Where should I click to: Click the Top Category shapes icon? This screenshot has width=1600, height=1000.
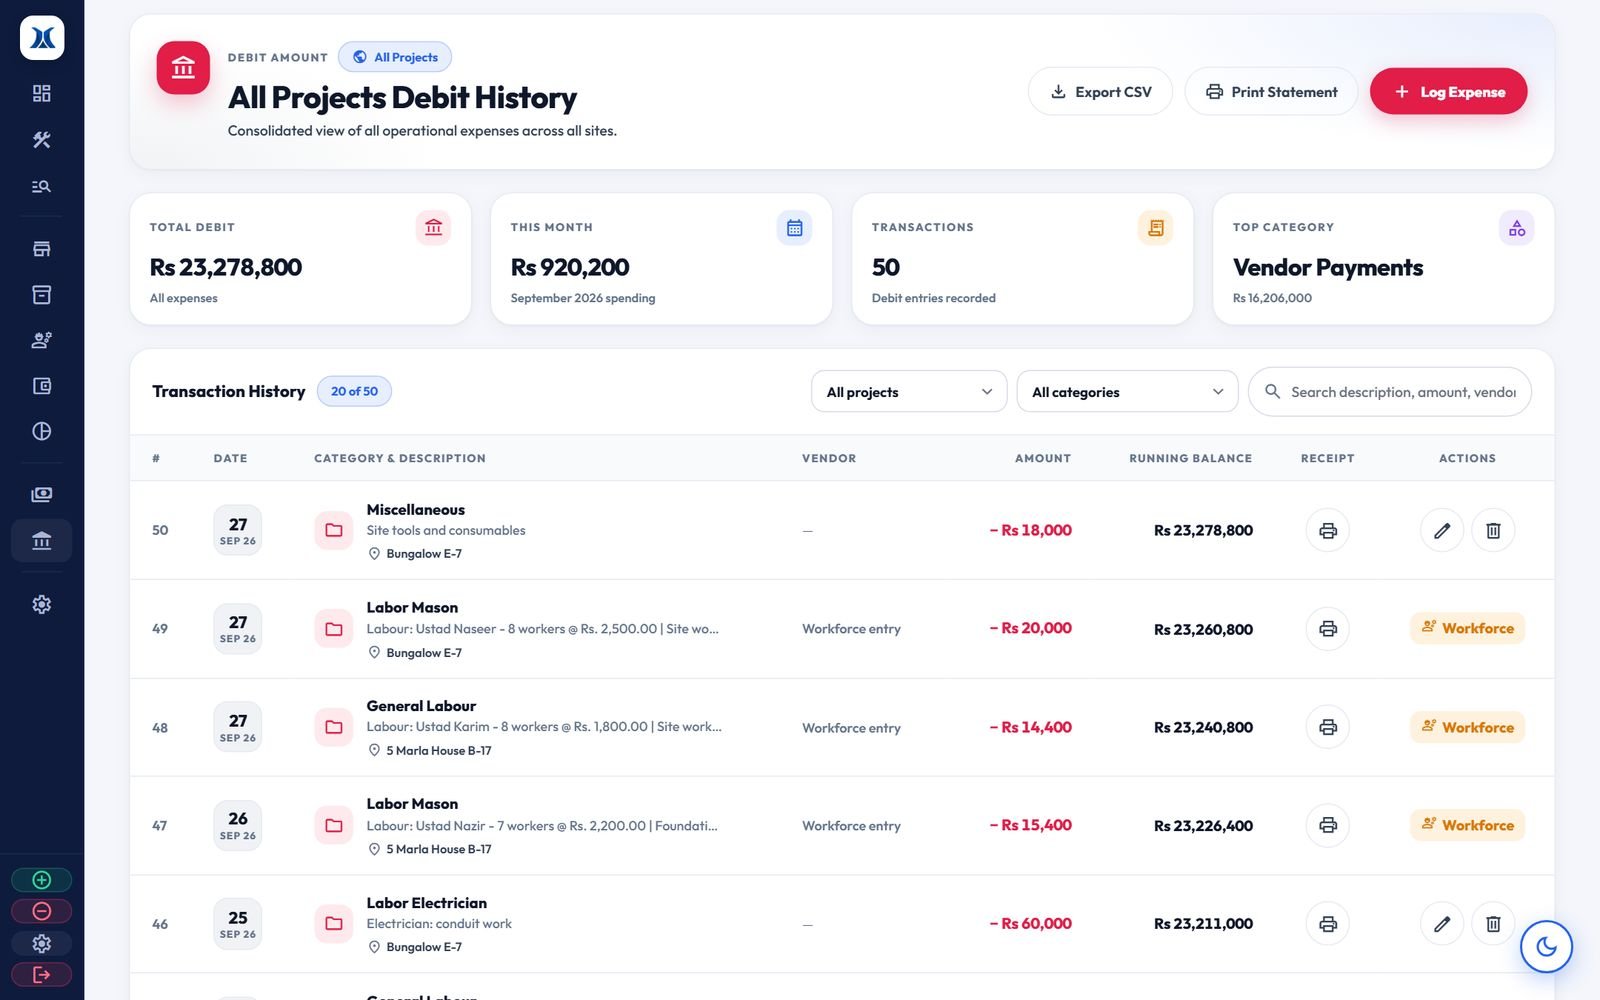click(x=1517, y=228)
